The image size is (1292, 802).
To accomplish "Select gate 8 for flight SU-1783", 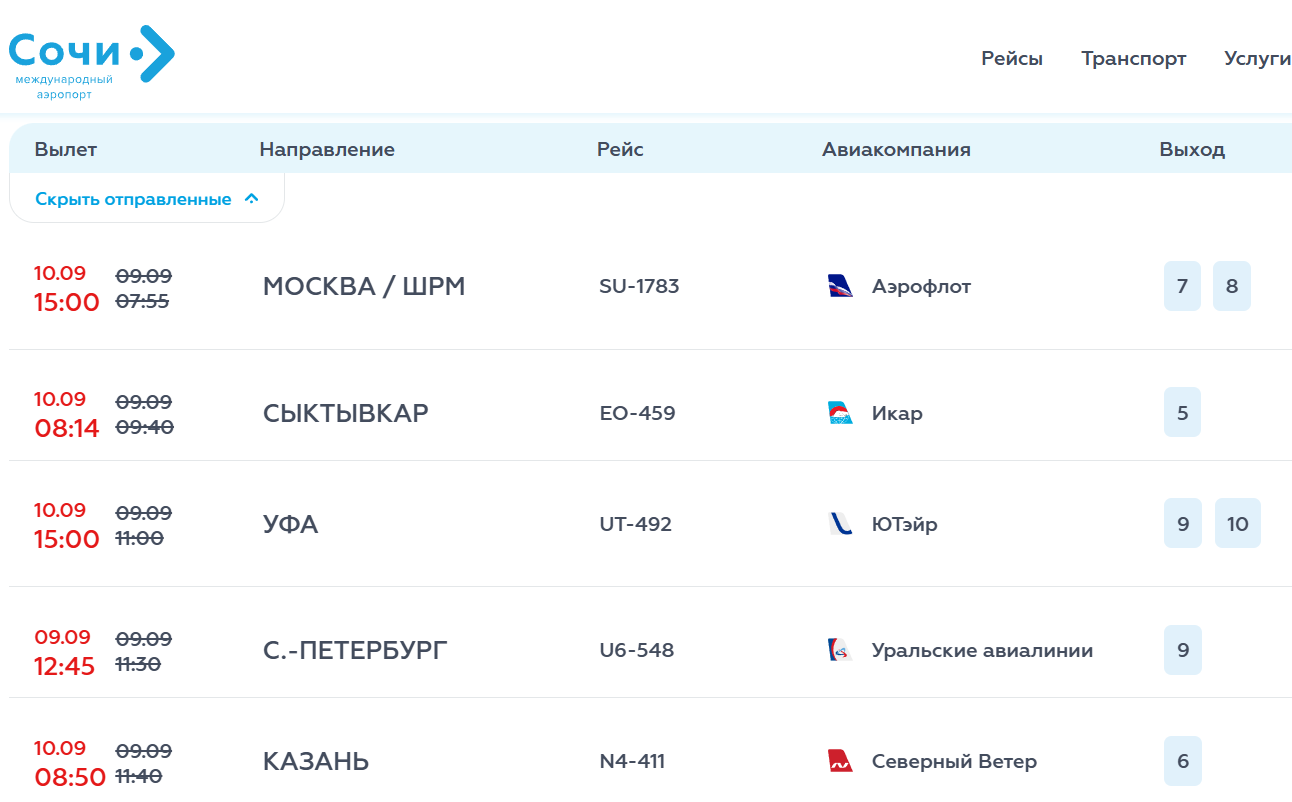I will point(1232,286).
